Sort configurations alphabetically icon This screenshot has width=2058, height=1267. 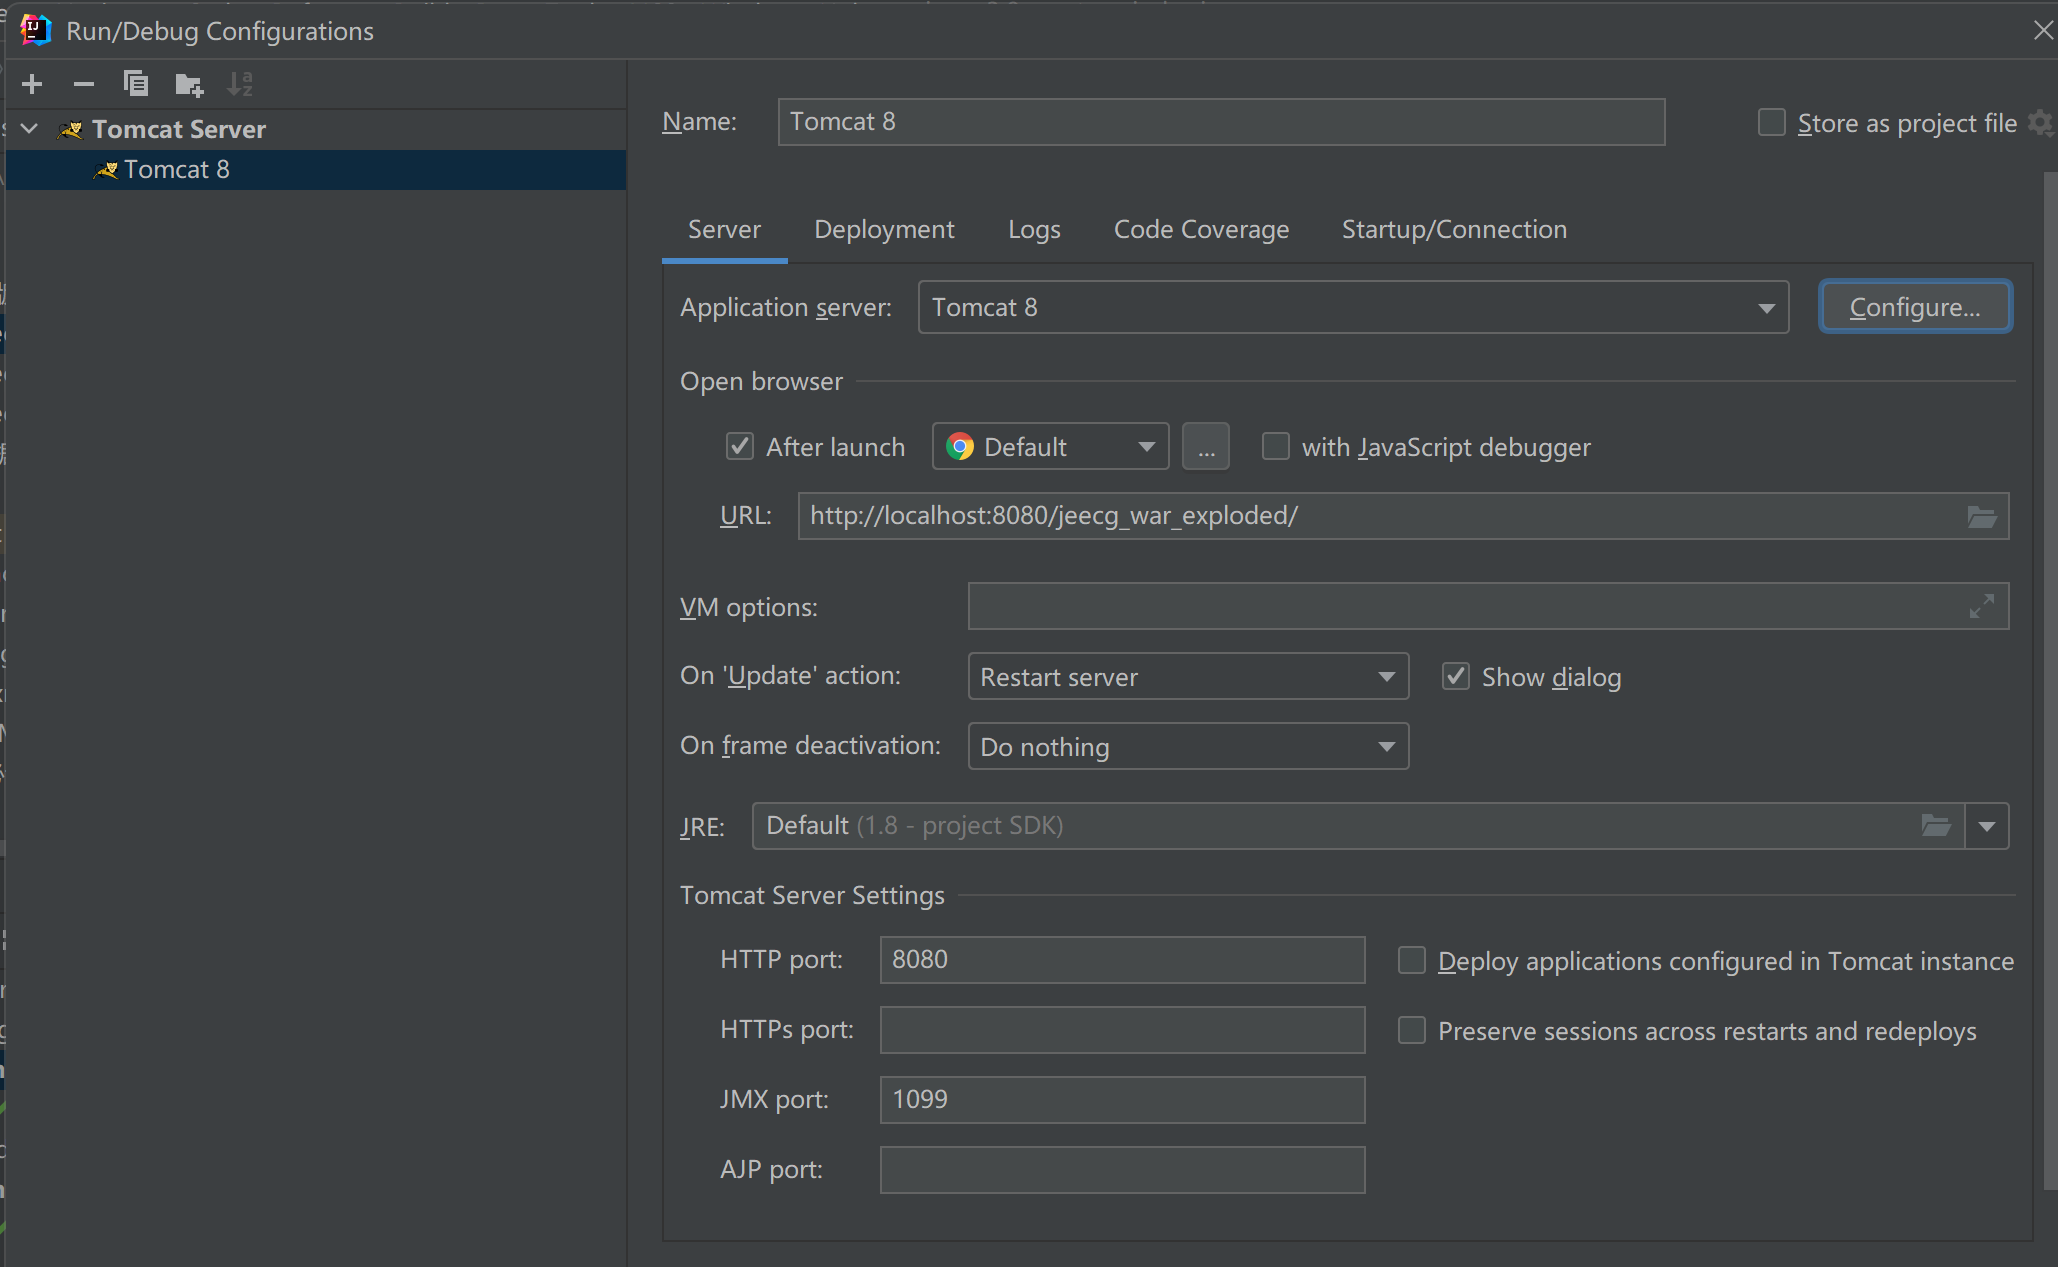pyautogui.click(x=240, y=84)
